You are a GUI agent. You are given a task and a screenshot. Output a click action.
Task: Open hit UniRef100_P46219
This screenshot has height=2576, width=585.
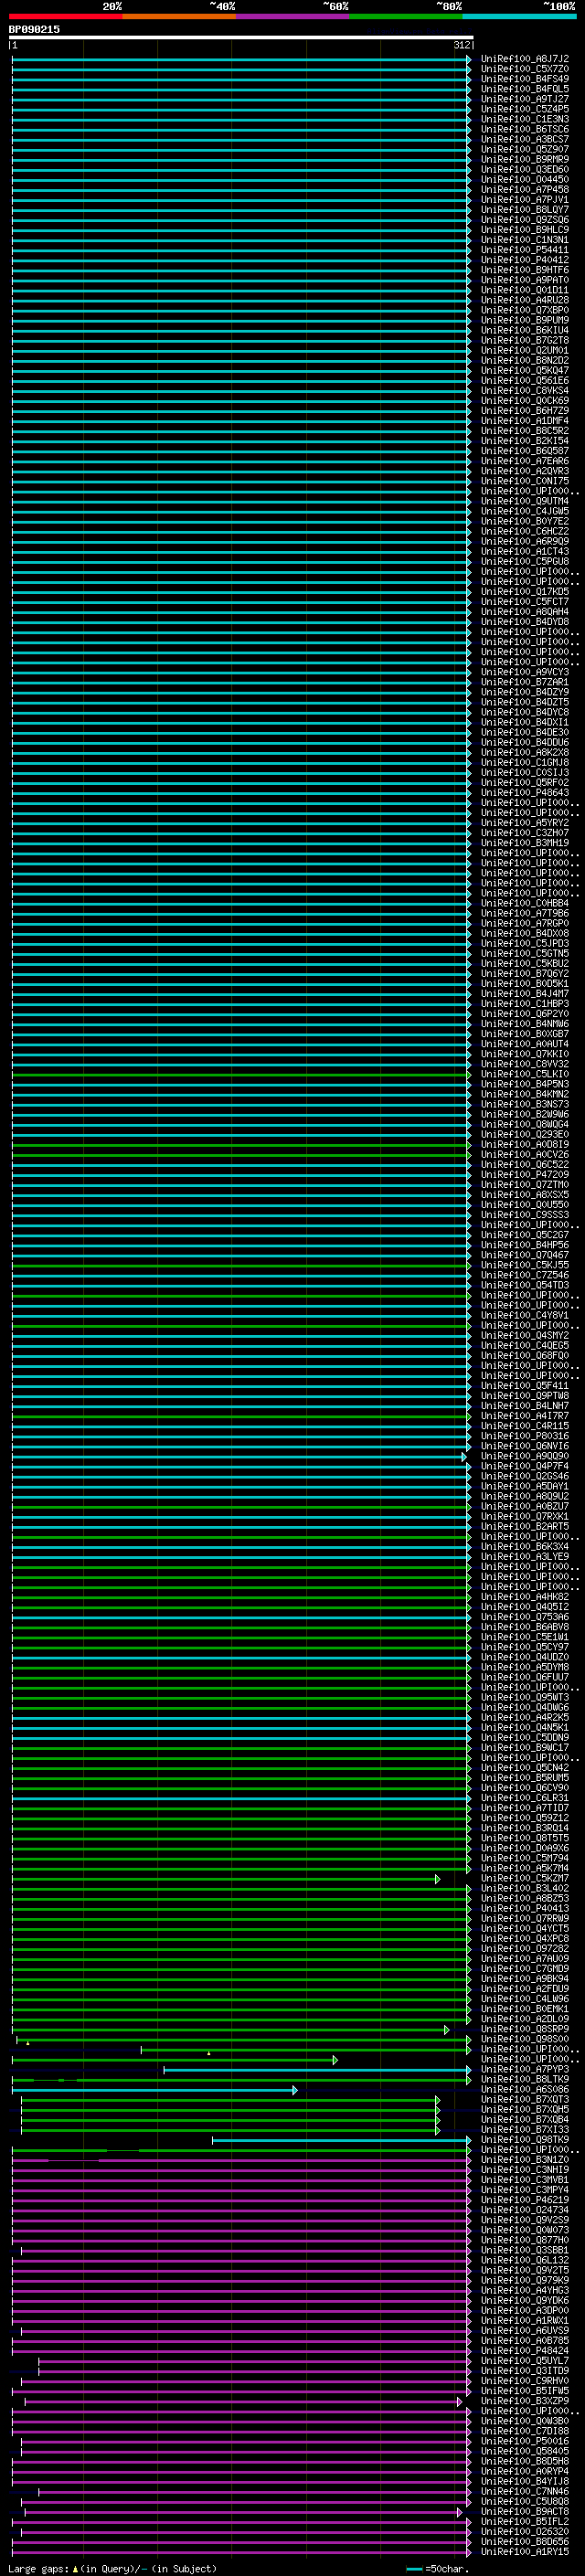click(x=524, y=2200)
